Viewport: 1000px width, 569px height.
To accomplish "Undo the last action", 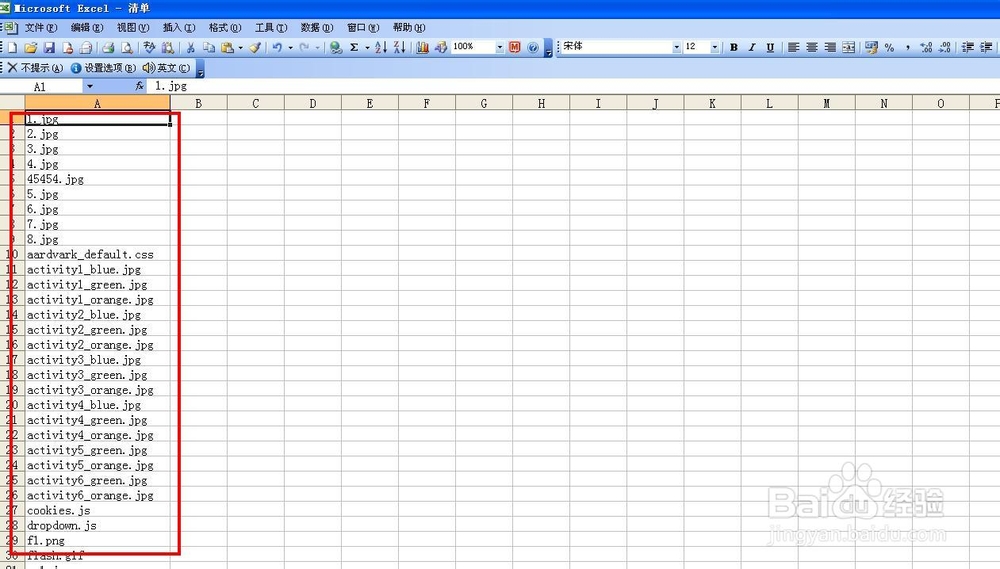I will [x=277, y=47].
